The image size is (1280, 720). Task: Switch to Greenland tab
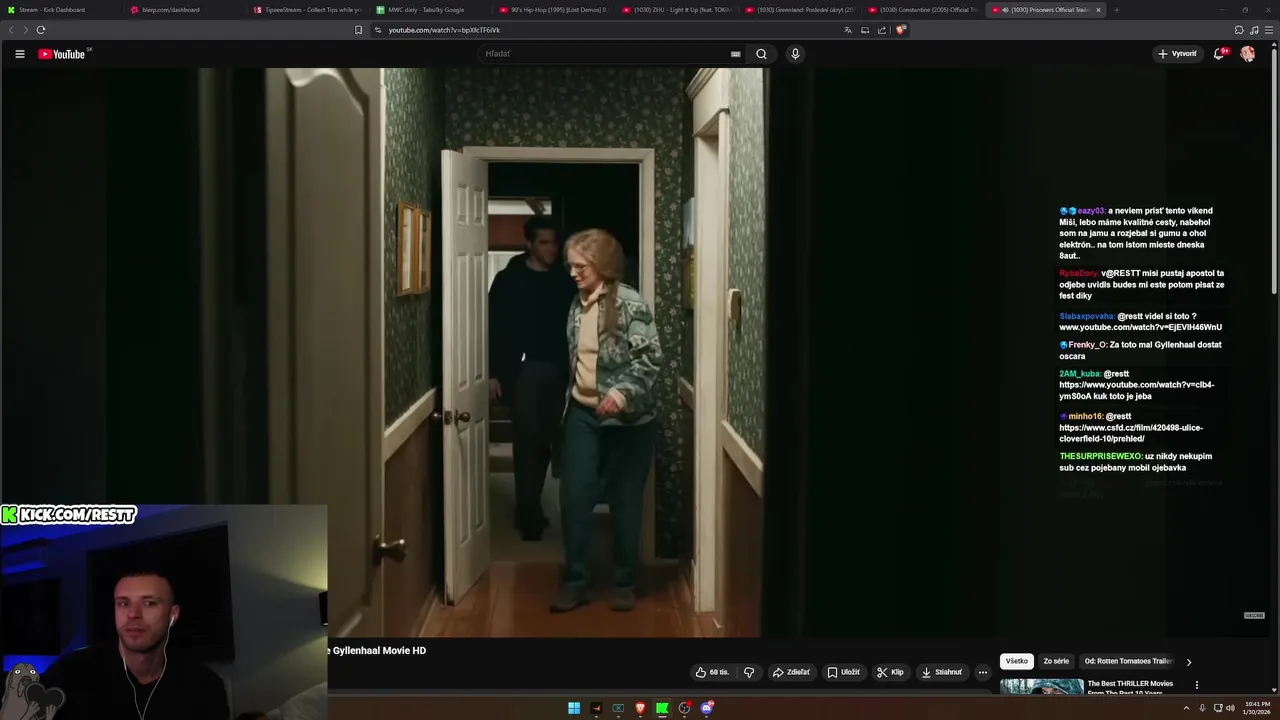799,10
